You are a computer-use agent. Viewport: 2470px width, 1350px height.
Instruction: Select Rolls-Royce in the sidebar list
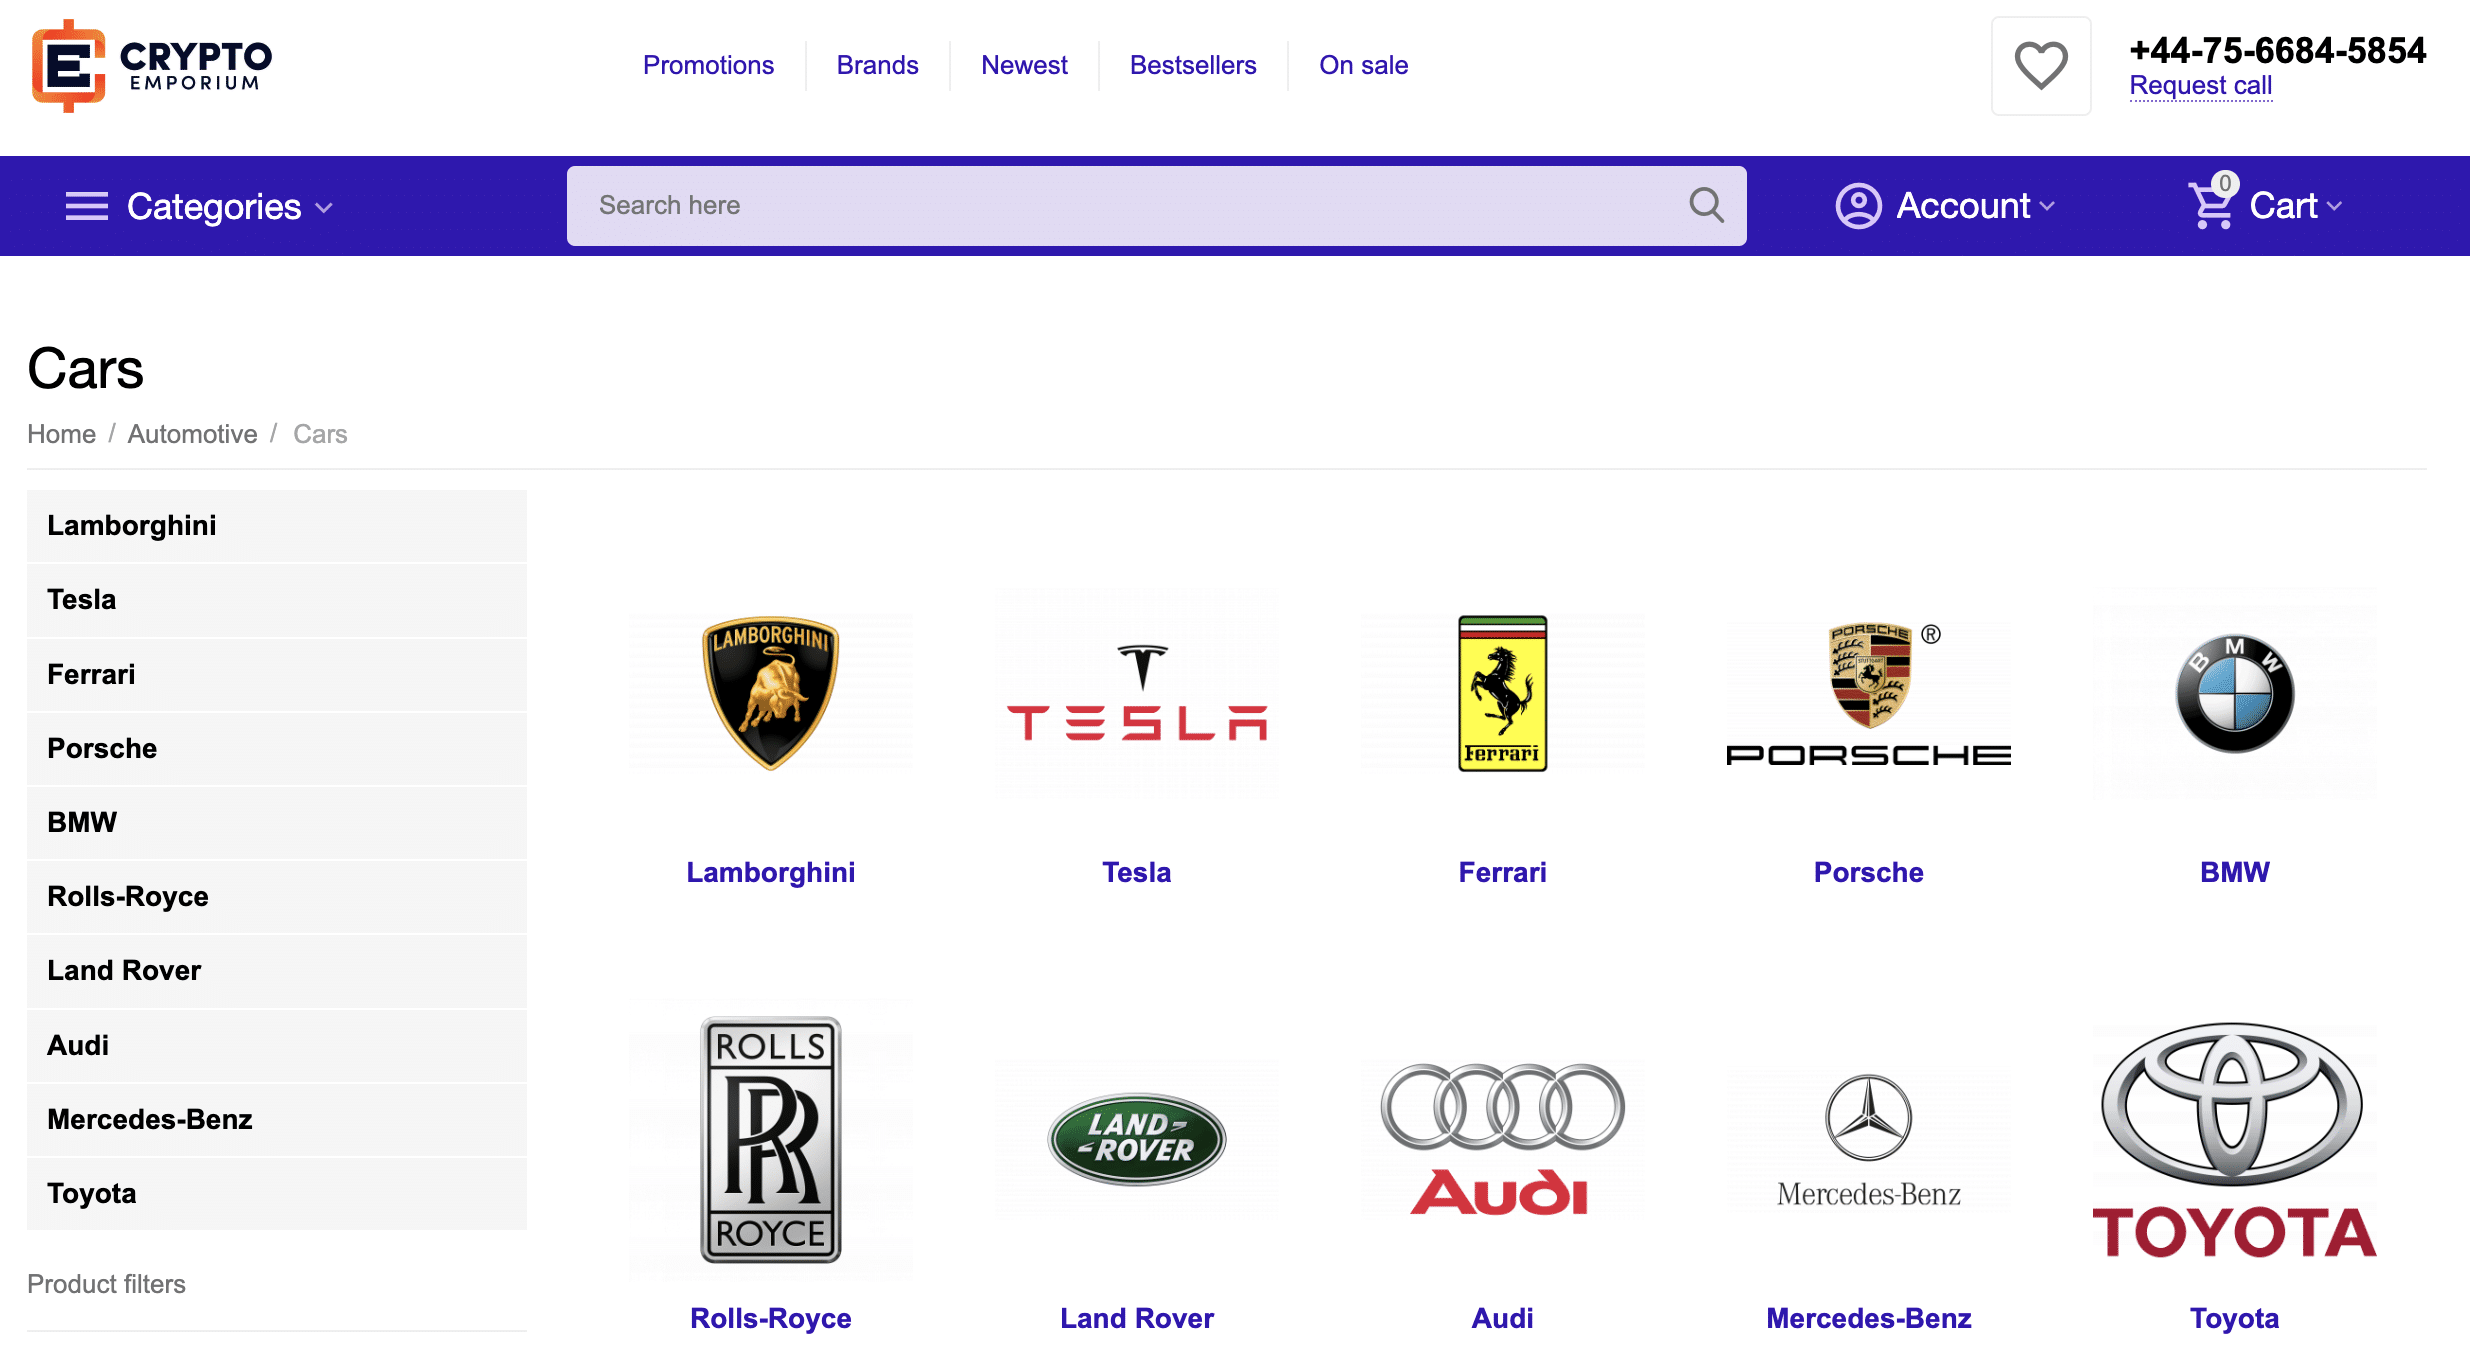coord(277,896)
